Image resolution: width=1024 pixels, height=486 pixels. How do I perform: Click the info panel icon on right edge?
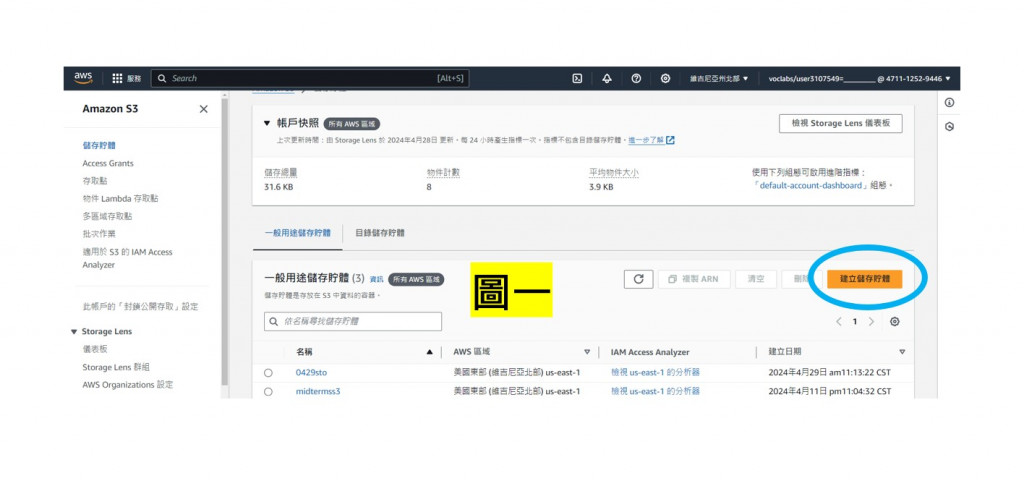tap(950, 103)
